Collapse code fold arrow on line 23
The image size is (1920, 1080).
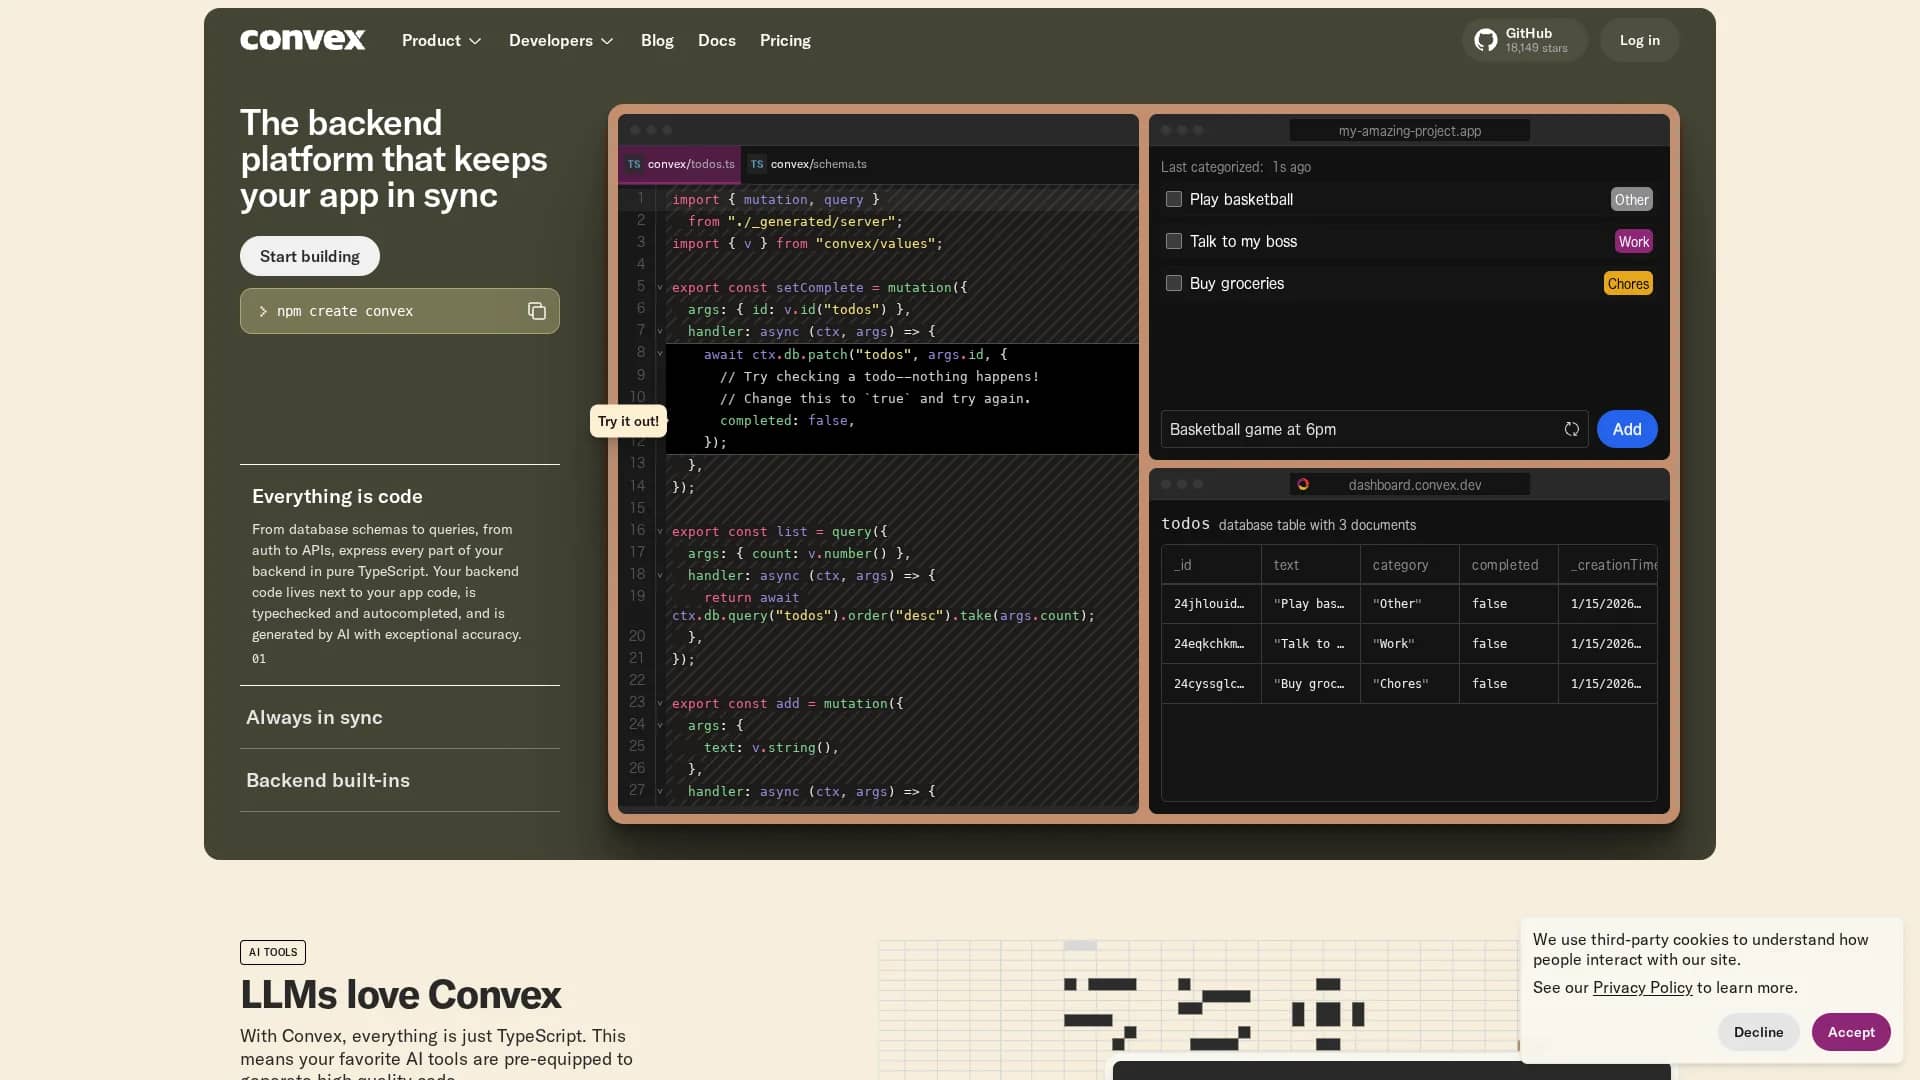pyautogui.click(x=660, y=703)
